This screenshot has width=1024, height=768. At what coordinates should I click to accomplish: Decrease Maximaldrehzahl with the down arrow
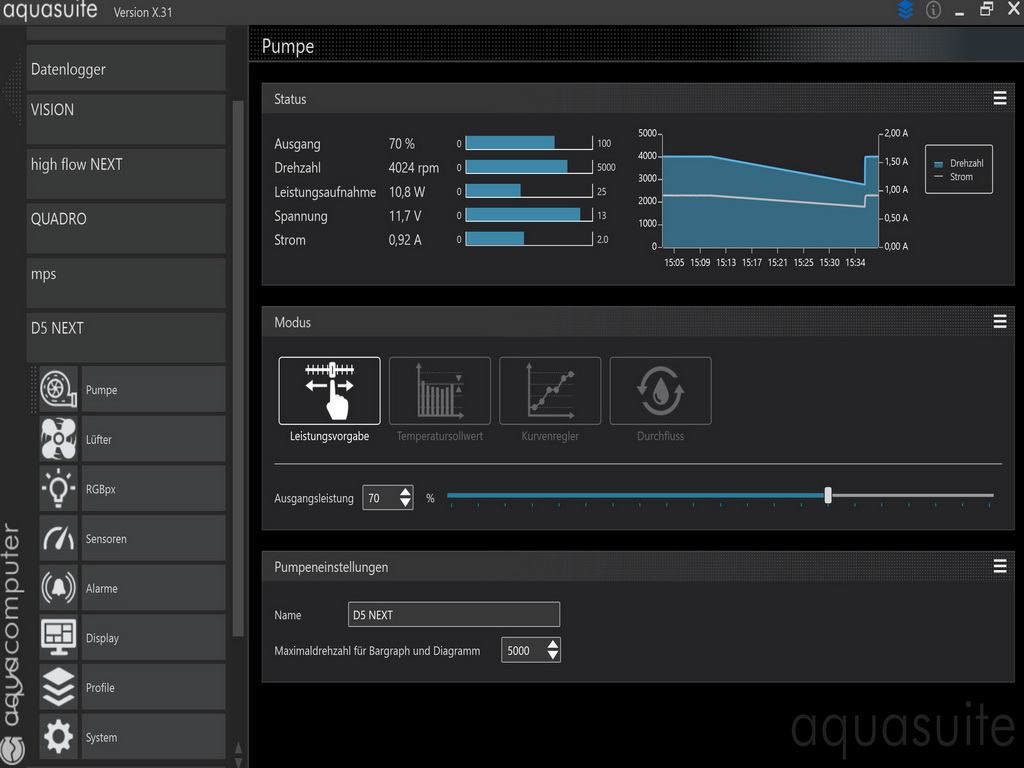552,655
